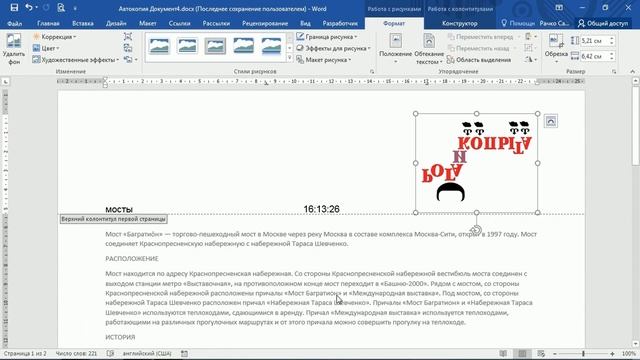Expand the picture styles gallery
This screenshot has width=640, height=360.
[290, 58]
